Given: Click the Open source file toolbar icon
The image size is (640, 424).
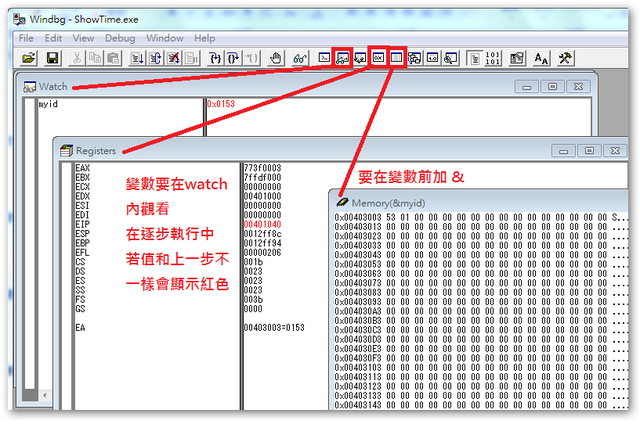Looking at the screenshot, I should click(28, 59).
